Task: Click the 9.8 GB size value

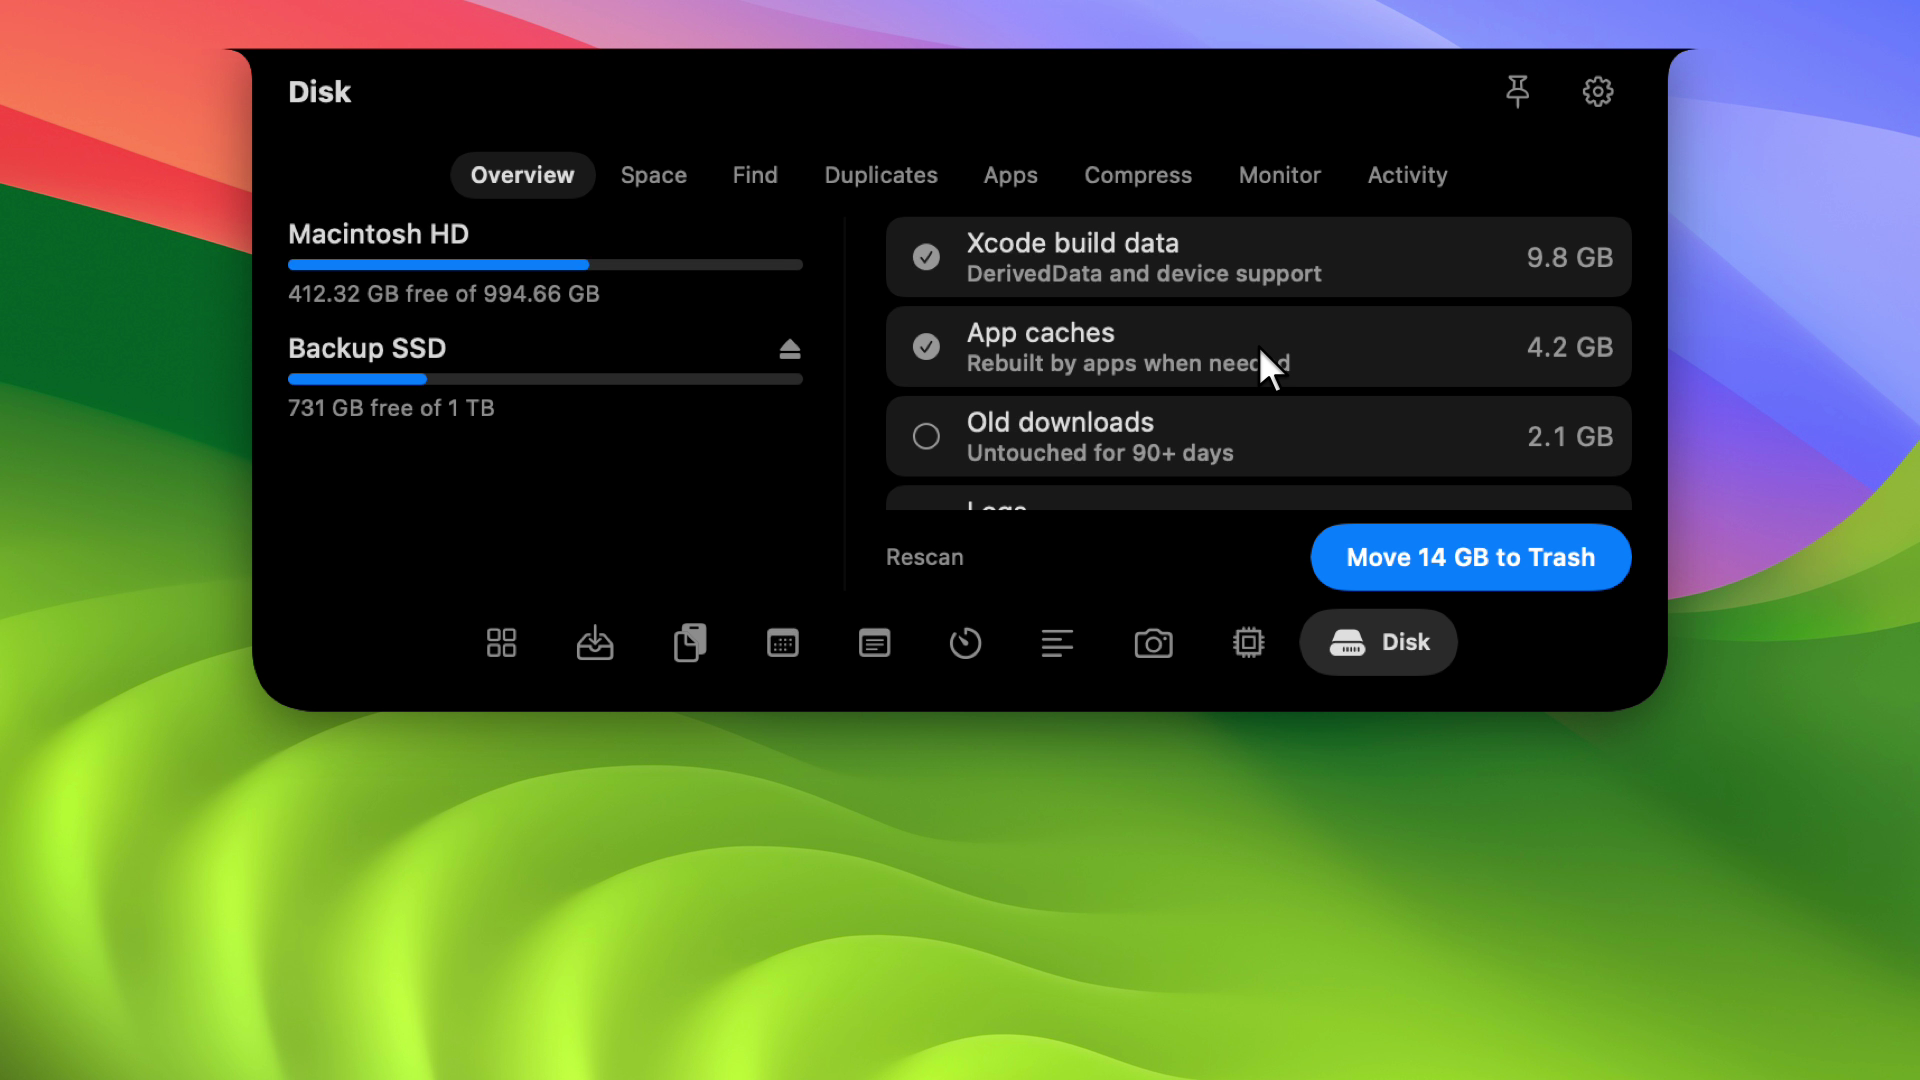Action: [x=1569, y=257]
